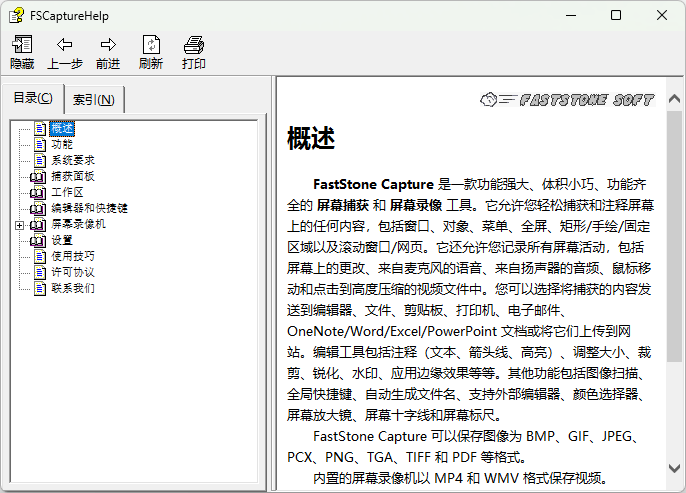The height and width of the screenshot is (493, 686).
Task: Expand the 屏幕录像机 tree node
Action: (x=19, y=225)
